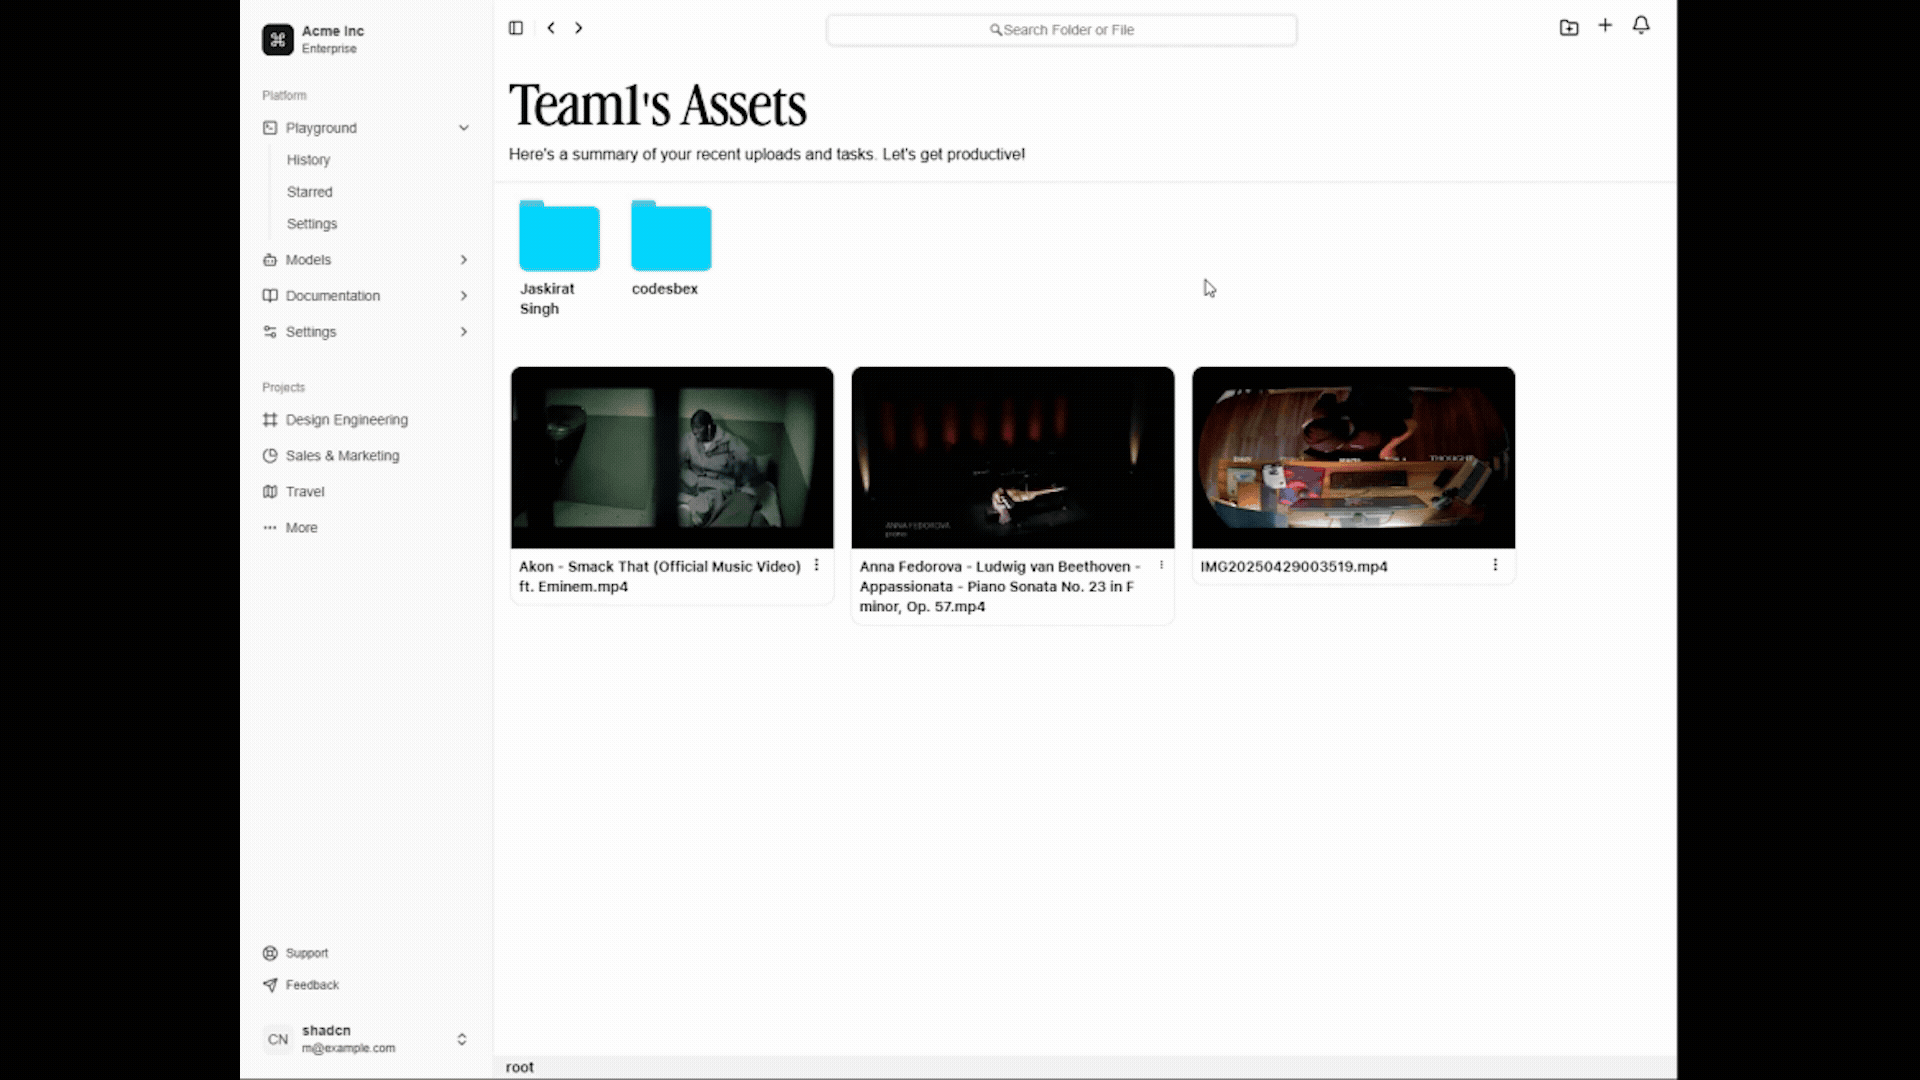Click the Anna Fedorova Appassionata file name

1000,586
